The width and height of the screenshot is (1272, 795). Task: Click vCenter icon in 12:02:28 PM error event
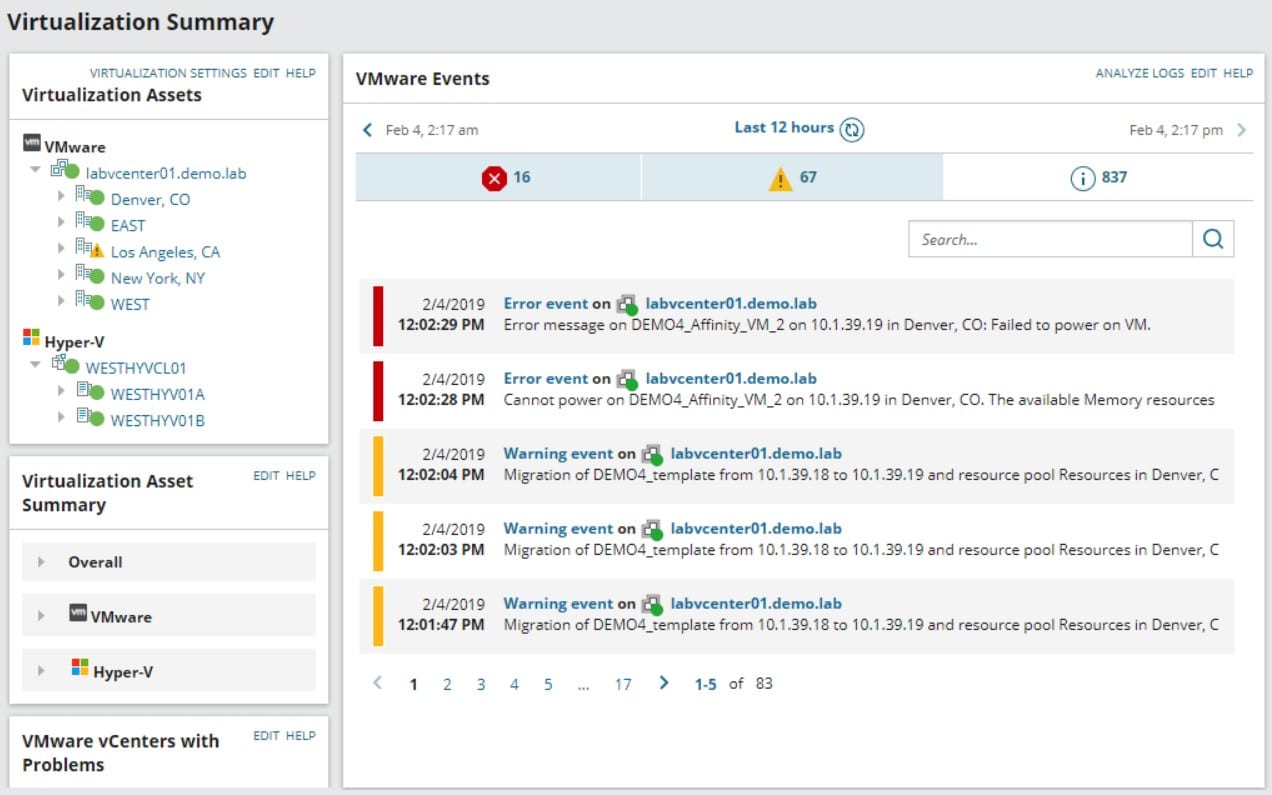click(x=627, y=379)
